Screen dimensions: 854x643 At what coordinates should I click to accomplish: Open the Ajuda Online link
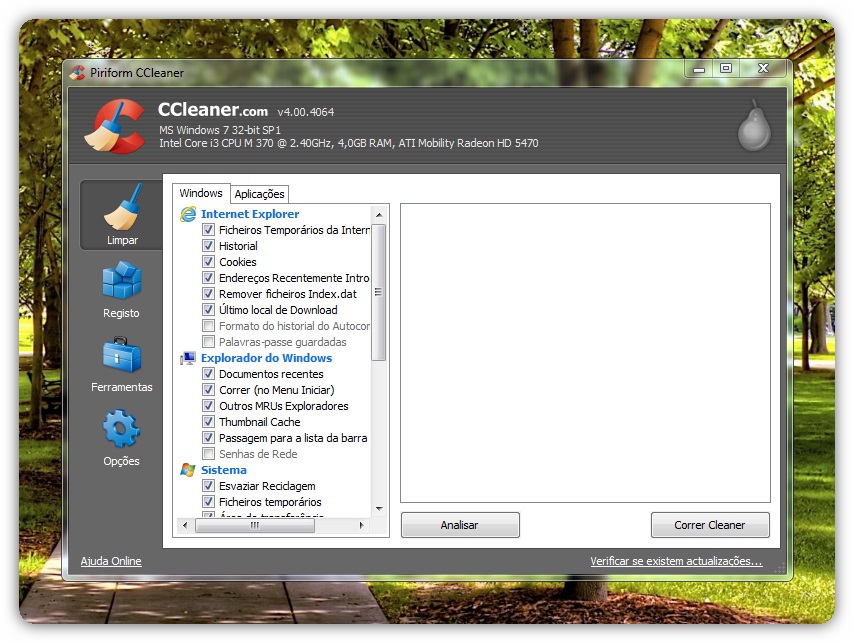coord(111,561)
